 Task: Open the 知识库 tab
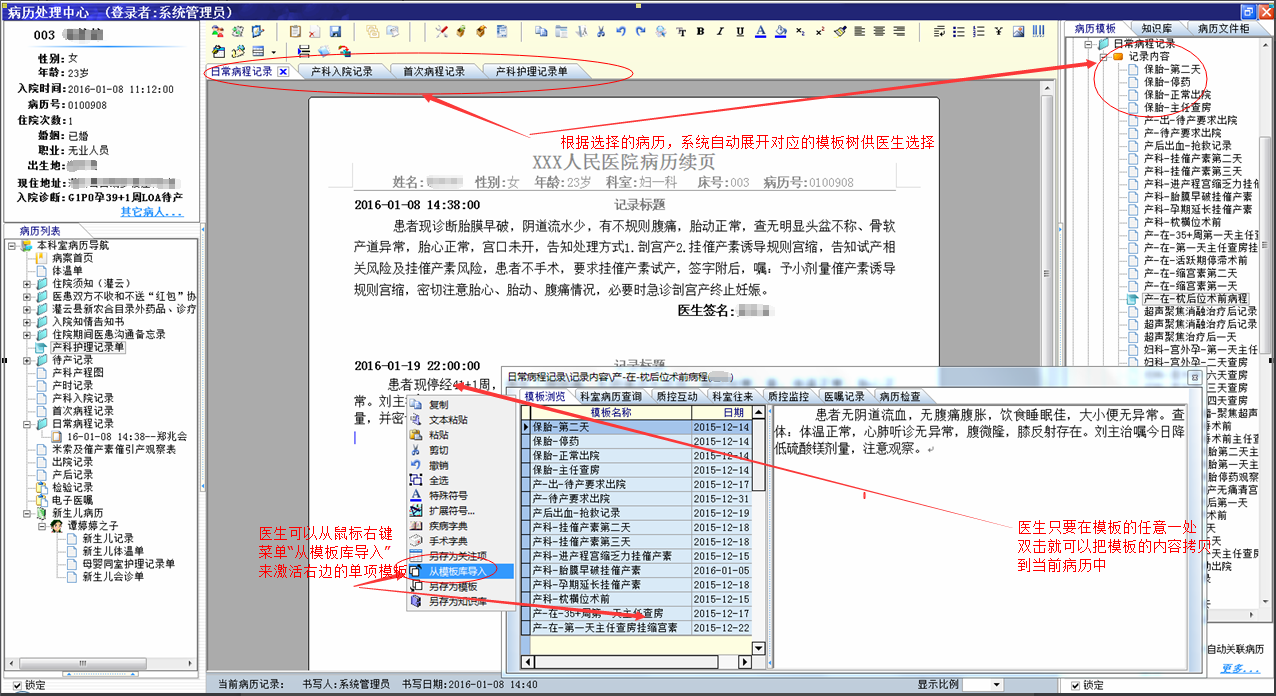1157,29
